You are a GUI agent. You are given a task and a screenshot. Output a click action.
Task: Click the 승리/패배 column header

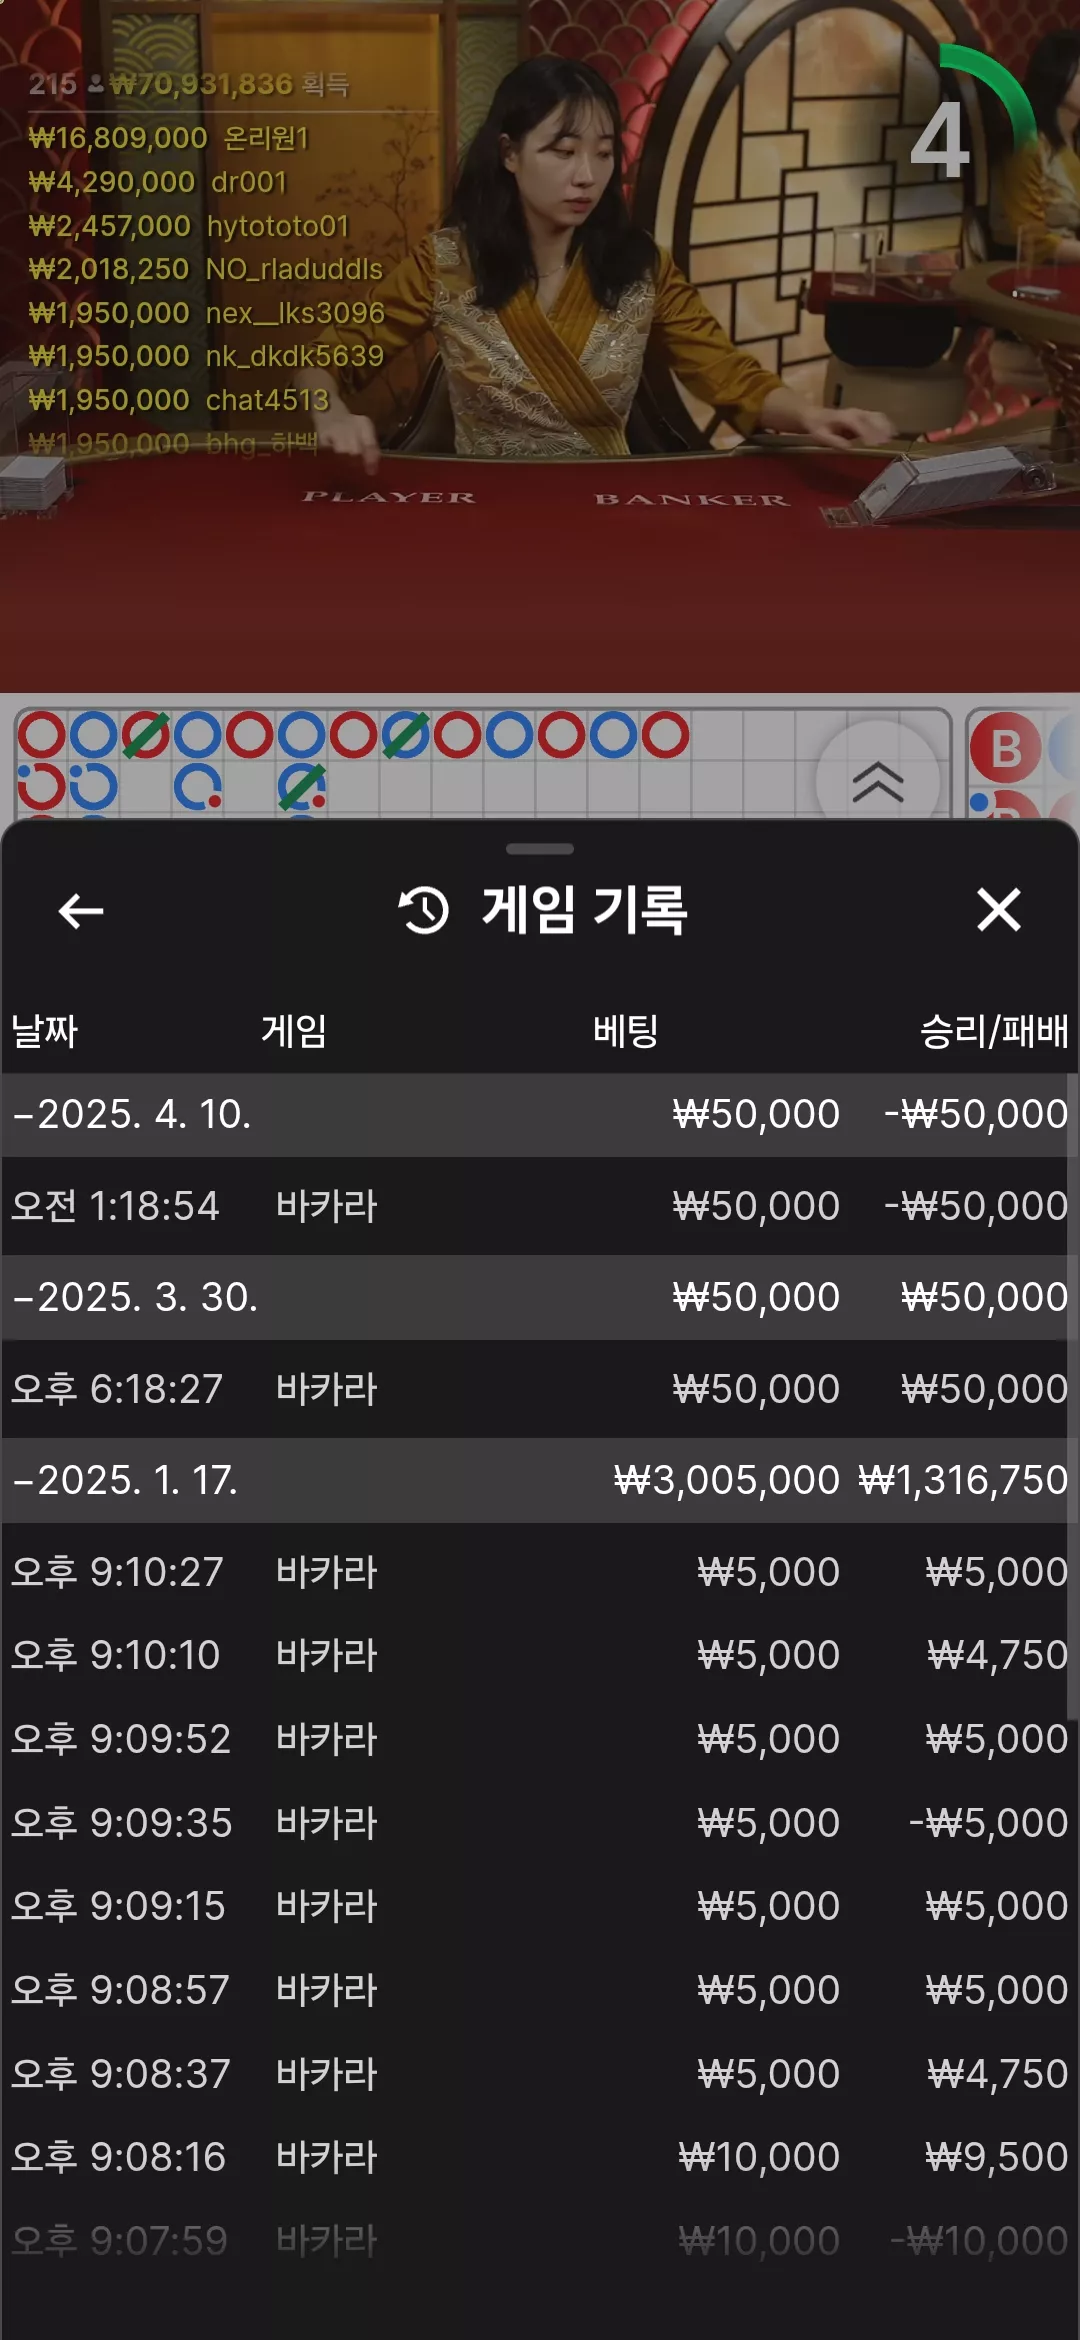[994, 1031]
